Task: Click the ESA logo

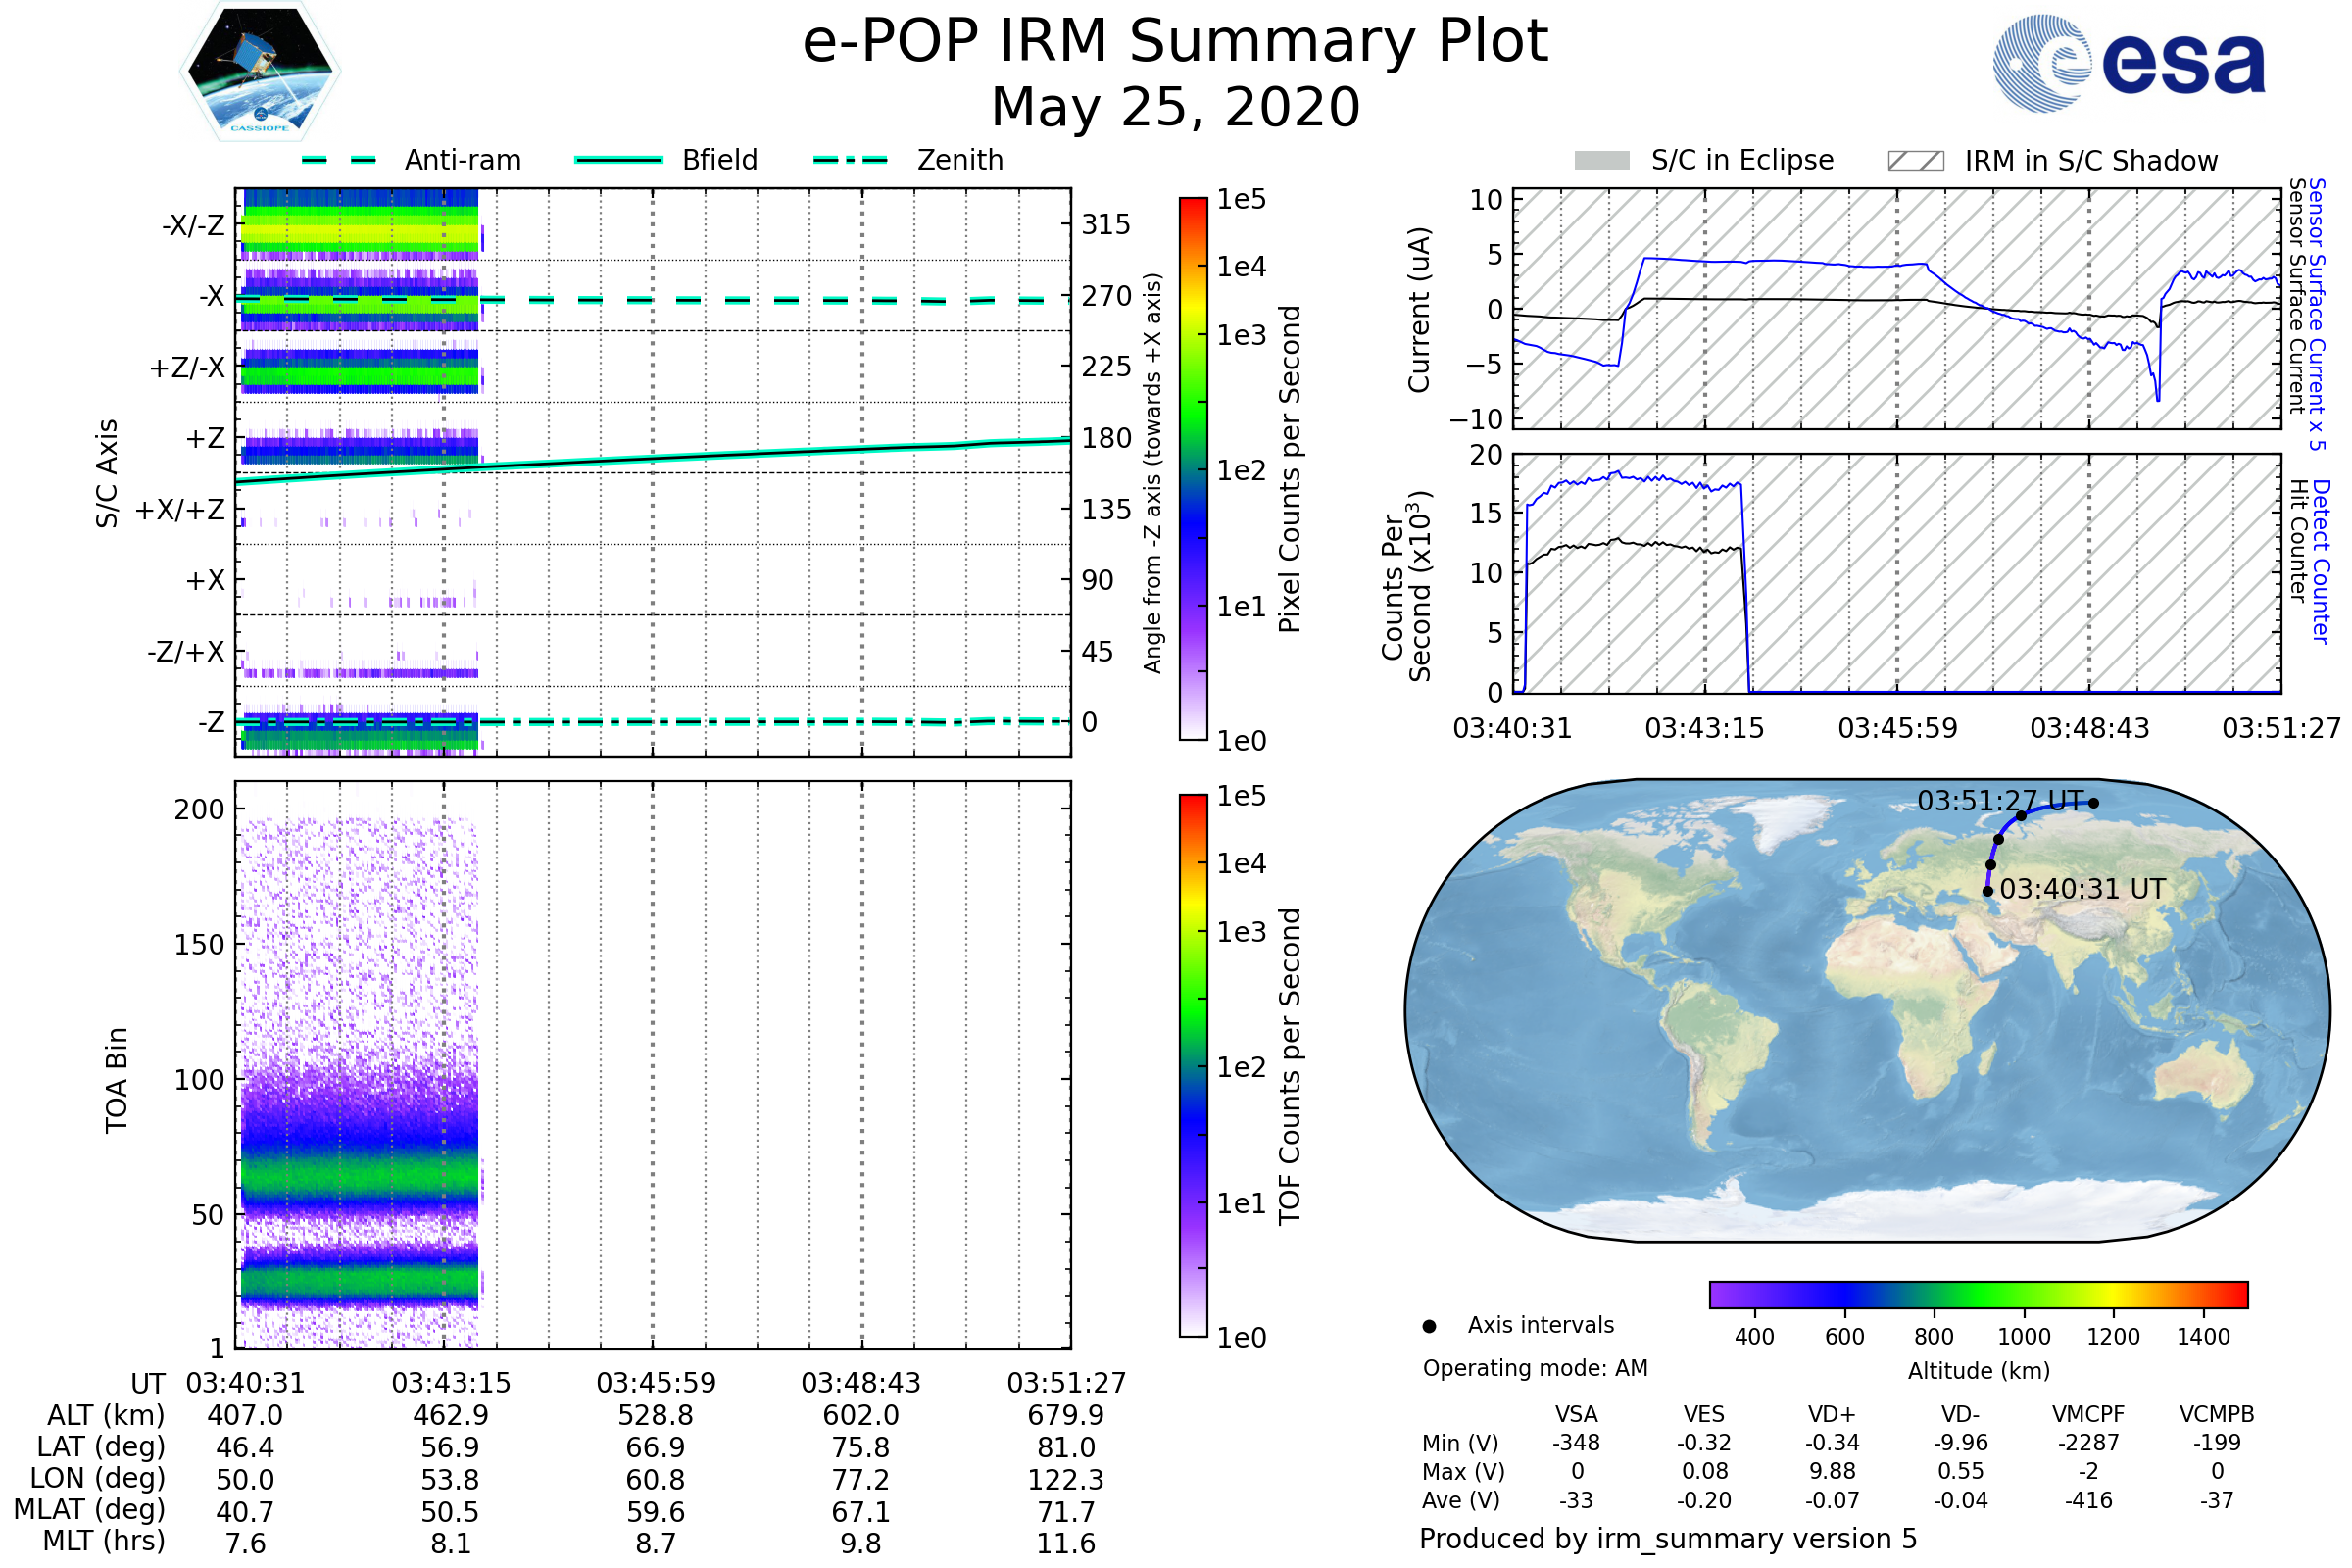Action: pos(2128,64)
